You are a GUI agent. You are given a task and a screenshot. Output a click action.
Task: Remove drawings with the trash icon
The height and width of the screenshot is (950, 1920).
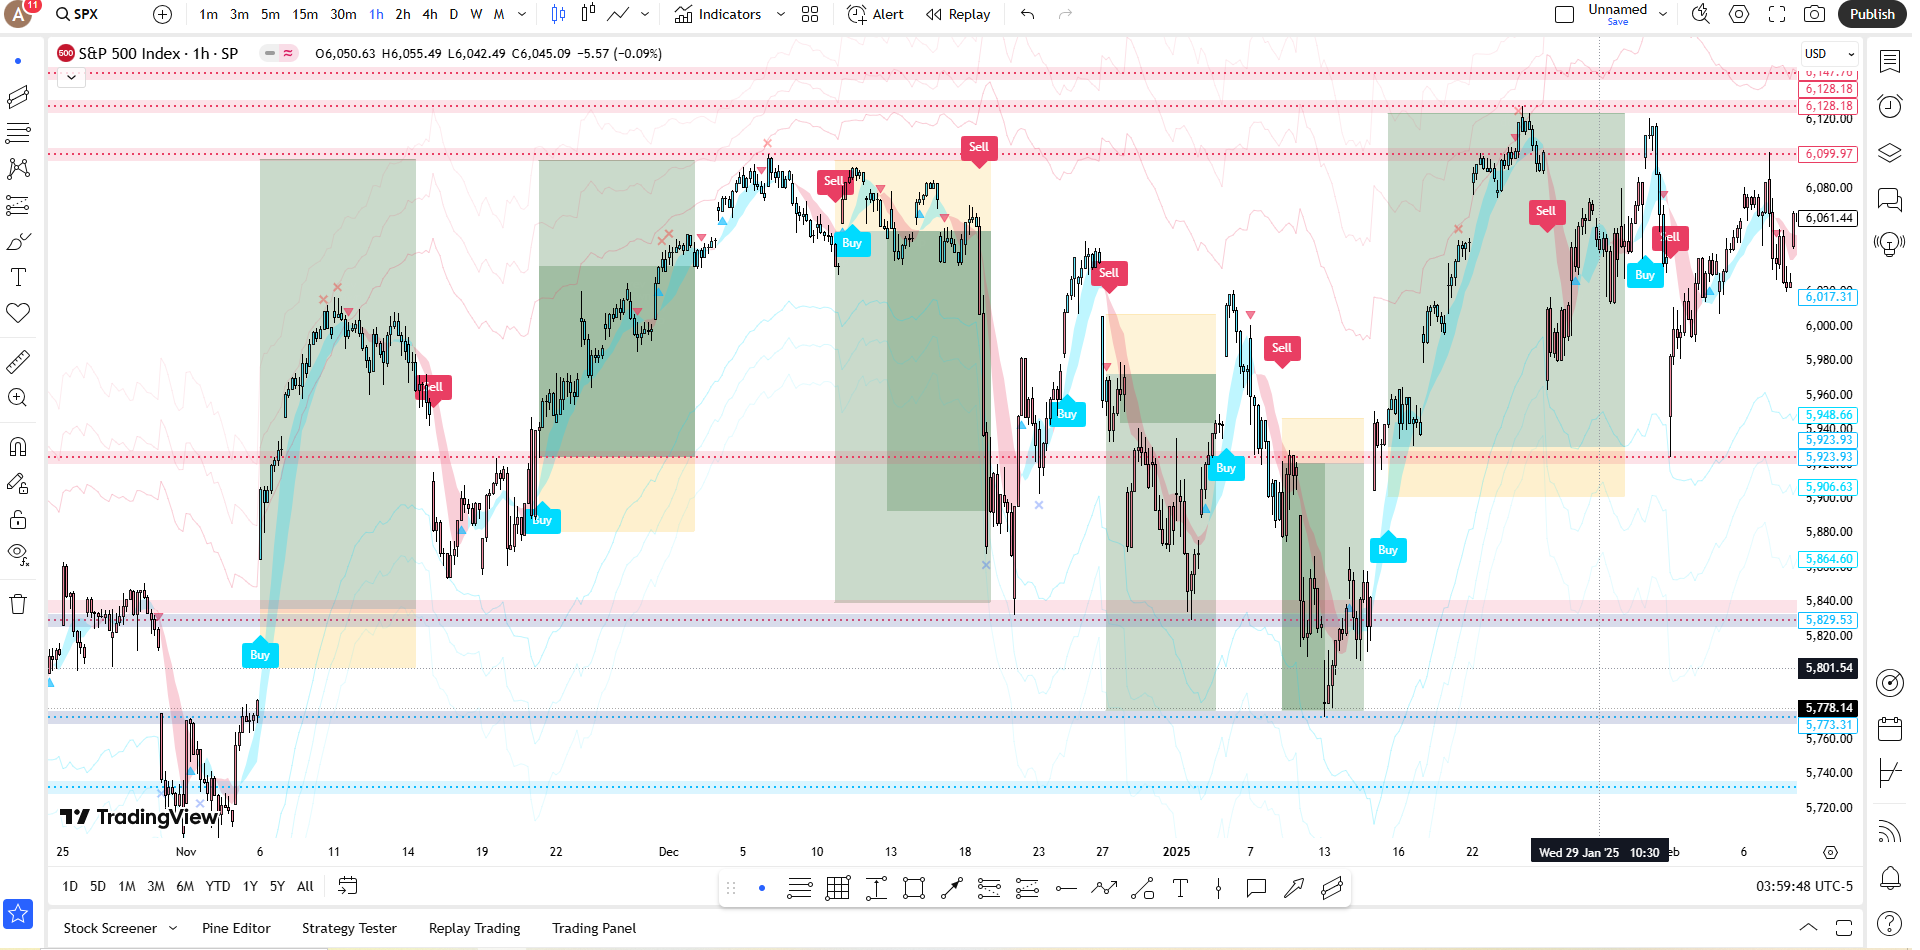(x=18, y=604)
